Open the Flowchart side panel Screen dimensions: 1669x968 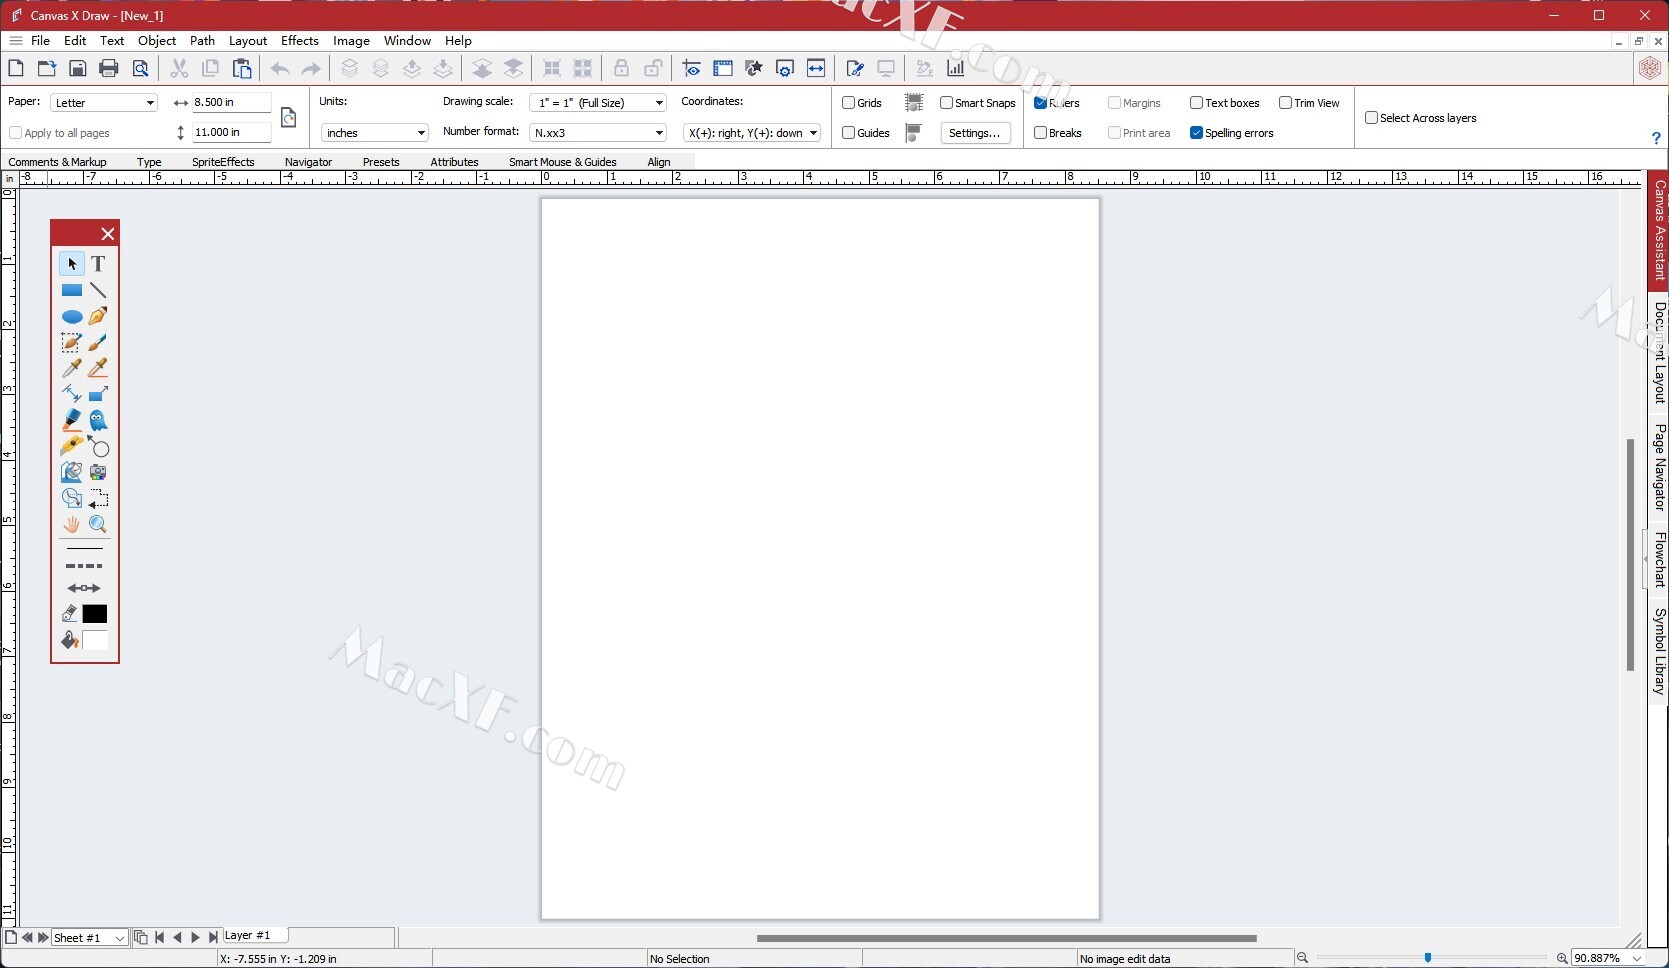tap(1659, 559)
